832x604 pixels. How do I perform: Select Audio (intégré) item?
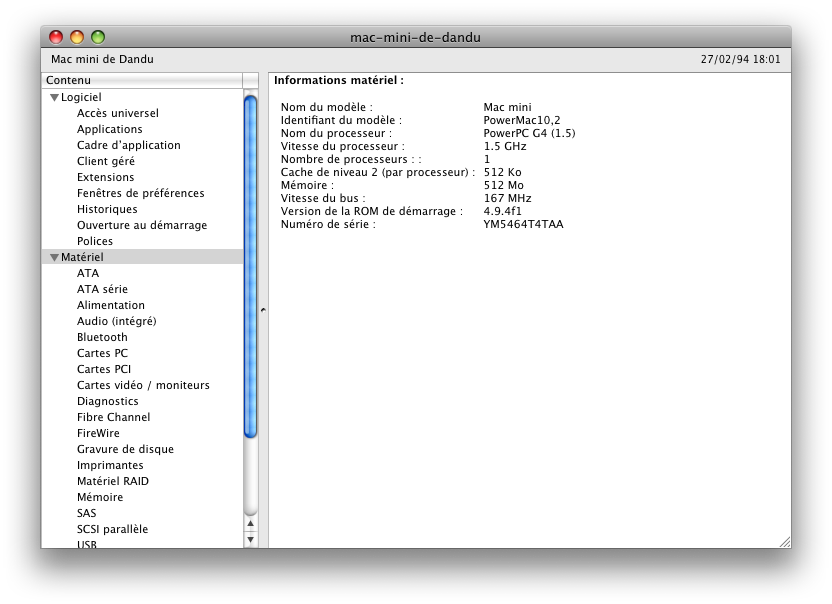(116, 321)
